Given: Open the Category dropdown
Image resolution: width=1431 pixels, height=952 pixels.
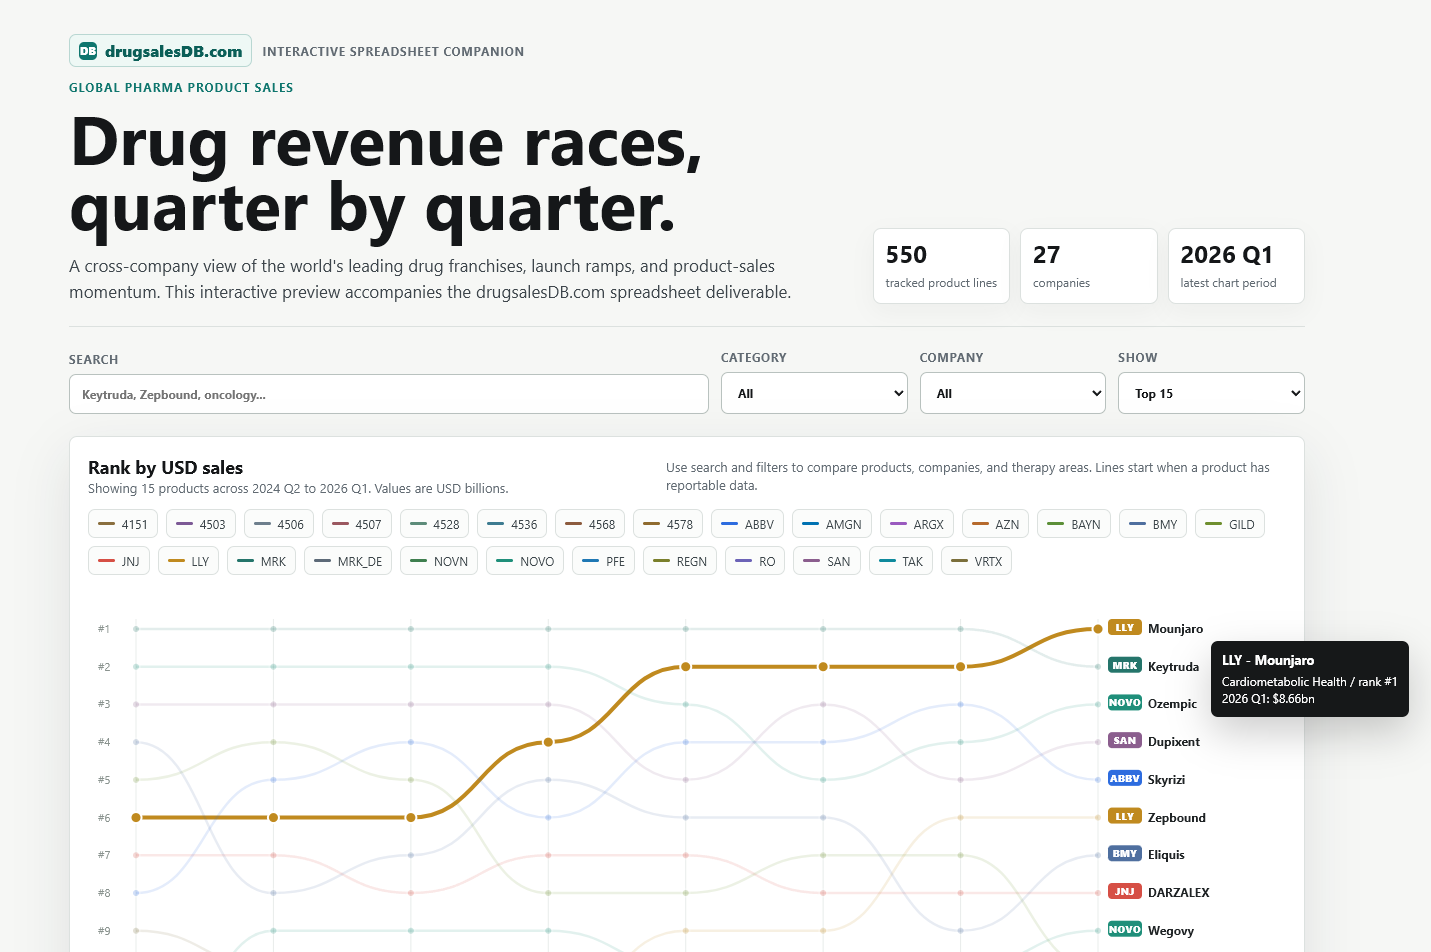Looking at the screenshot, I should [814, 393].
